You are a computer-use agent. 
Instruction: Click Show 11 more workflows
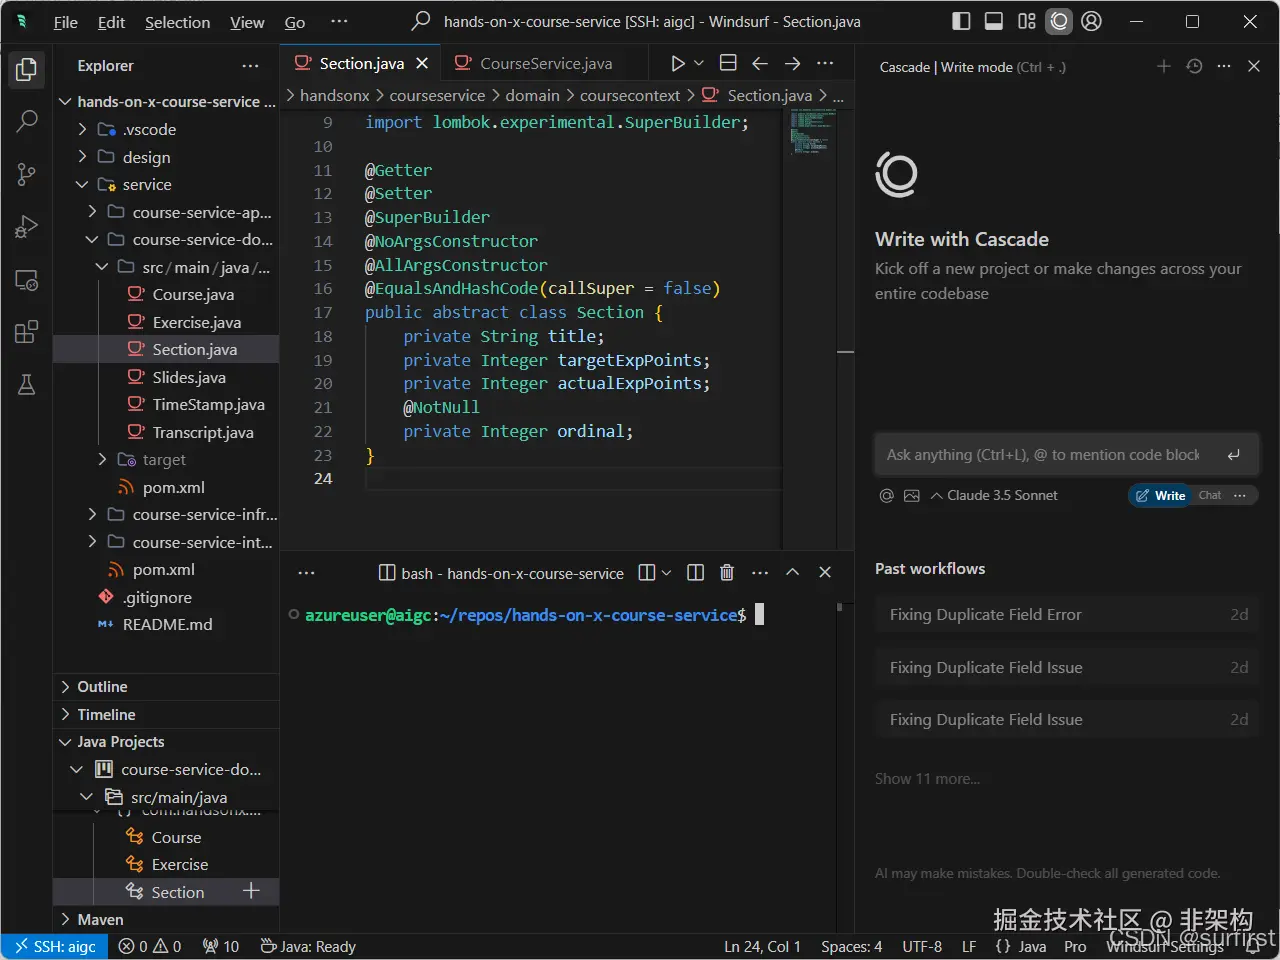click(927, 778)
